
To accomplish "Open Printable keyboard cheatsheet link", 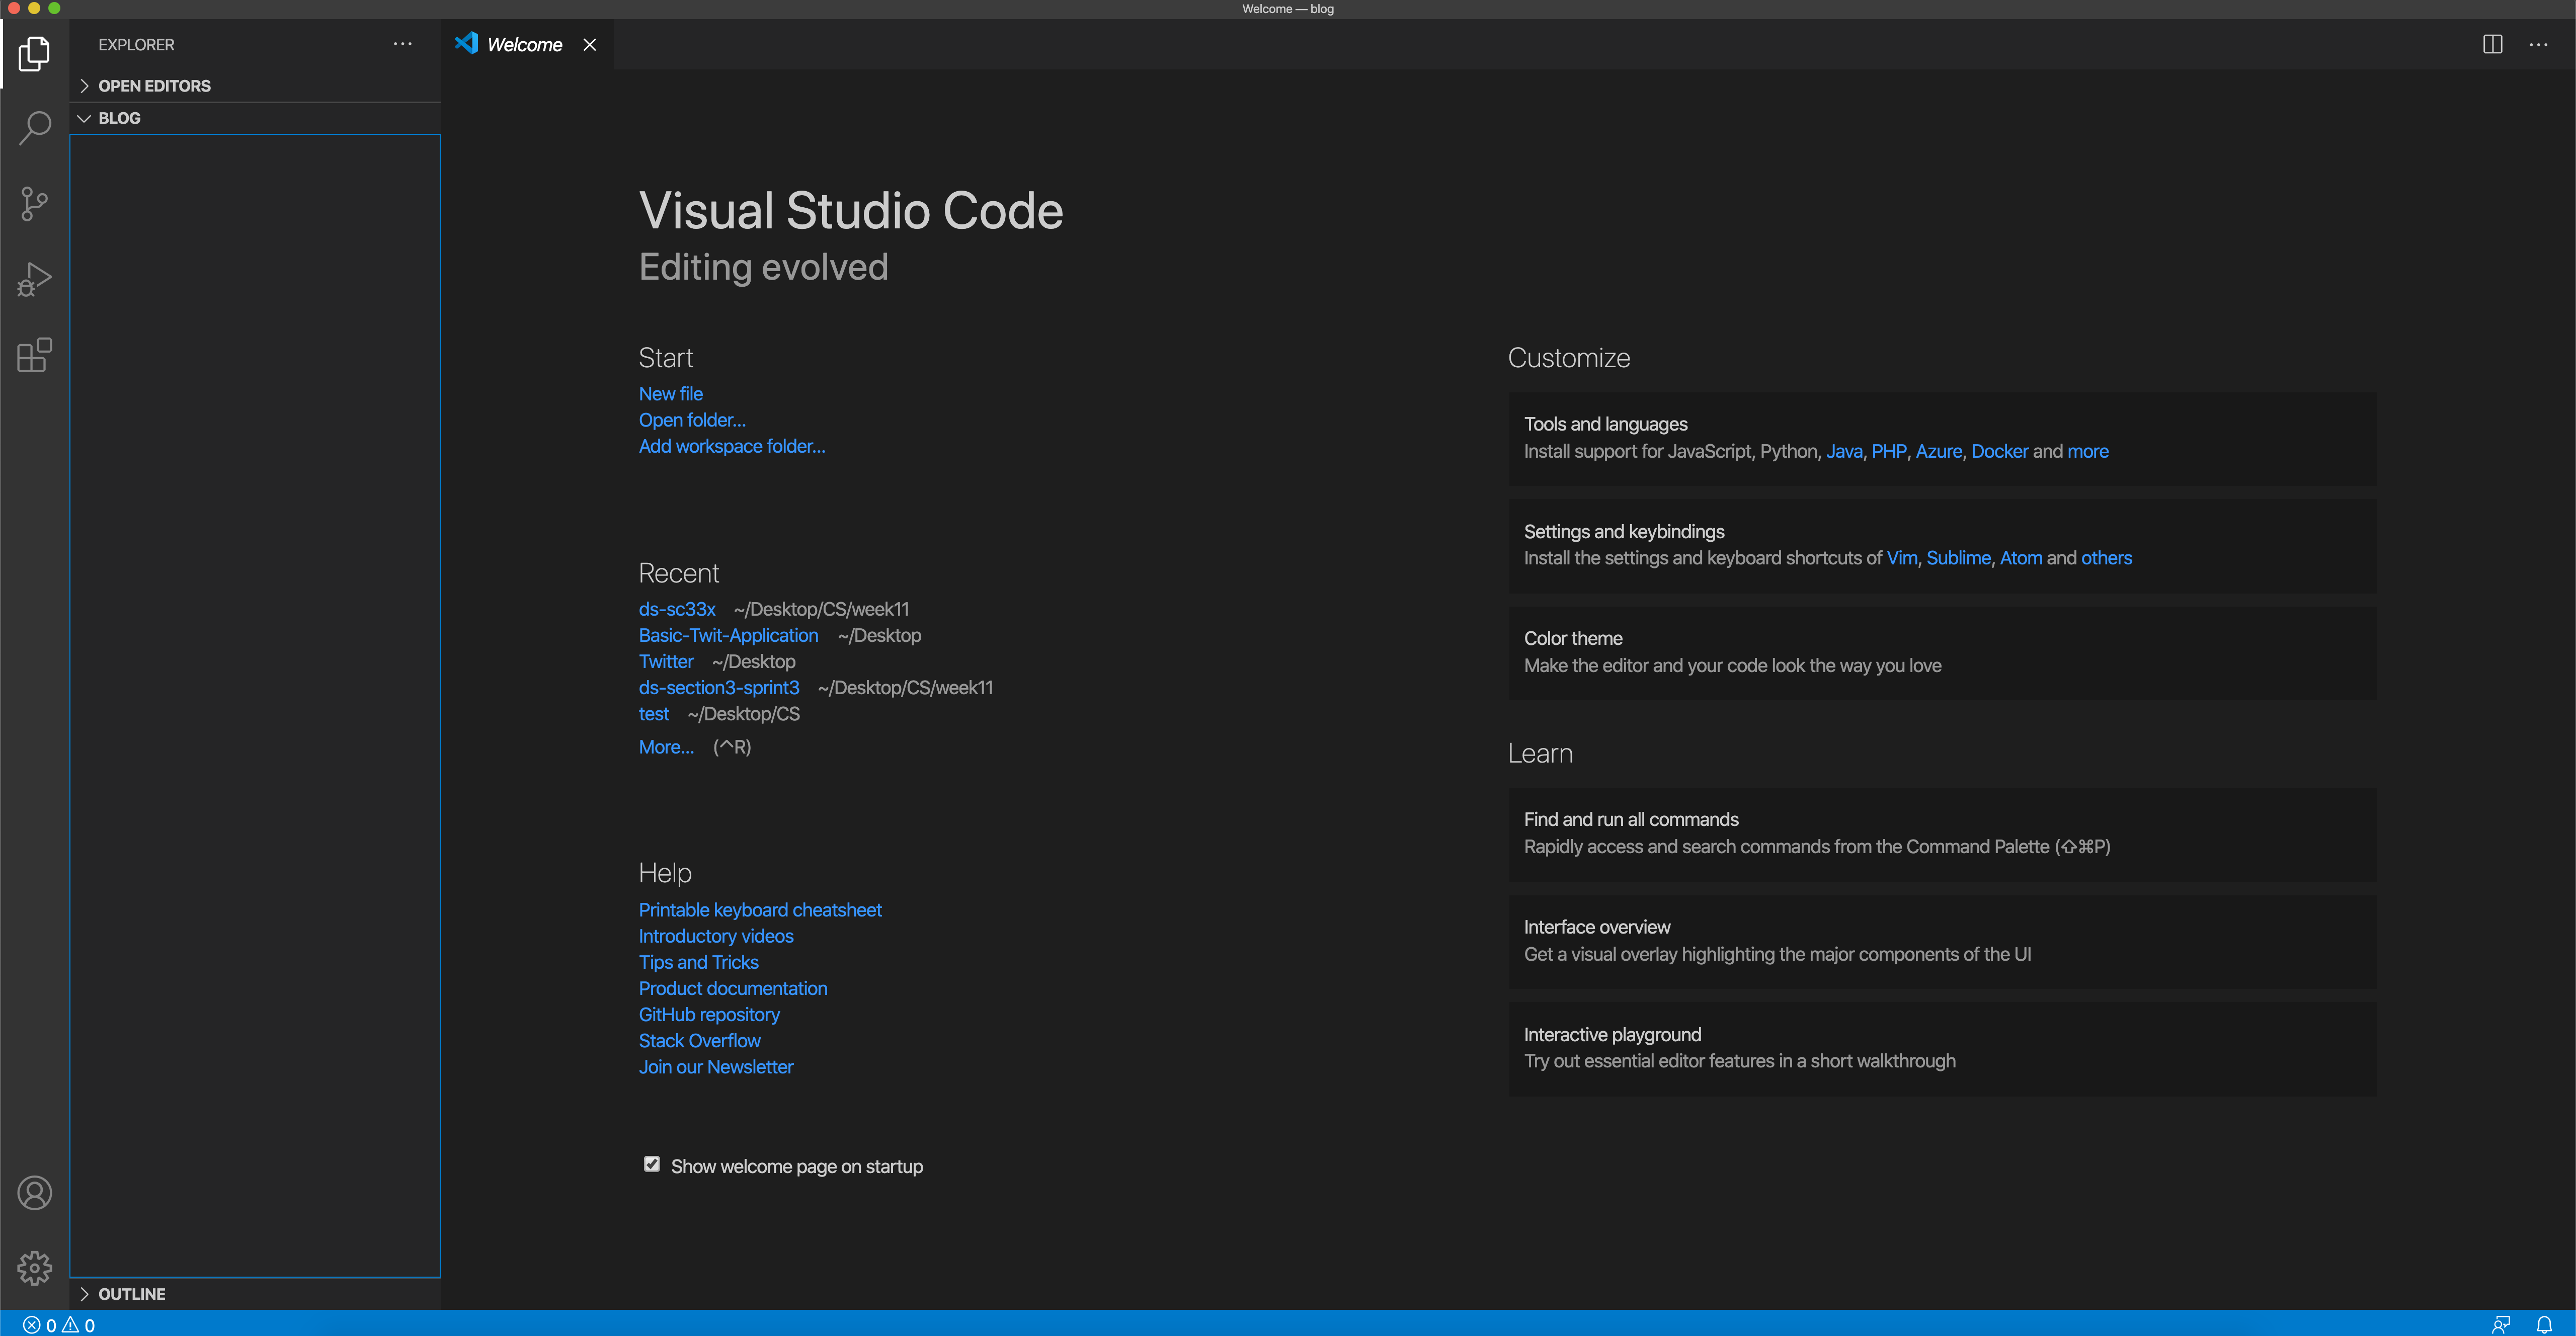I will tap(760, 910).
